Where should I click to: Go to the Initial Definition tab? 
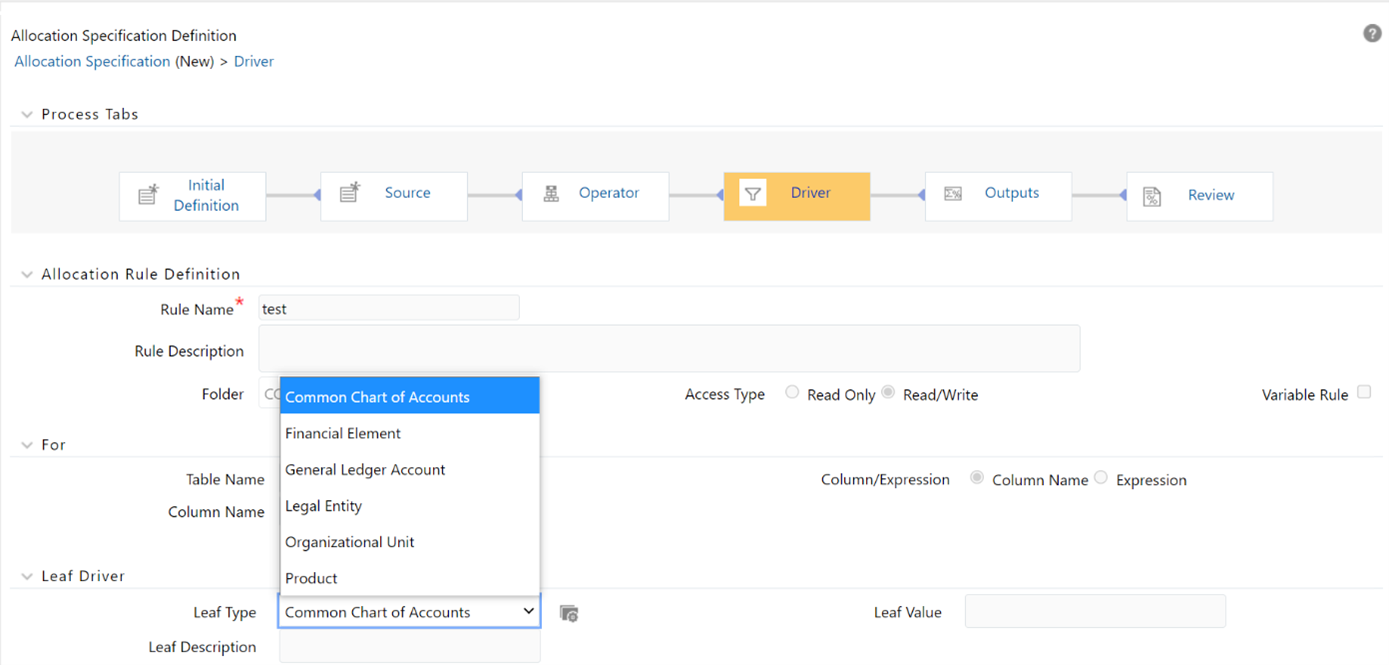click(x=192, y=196)
